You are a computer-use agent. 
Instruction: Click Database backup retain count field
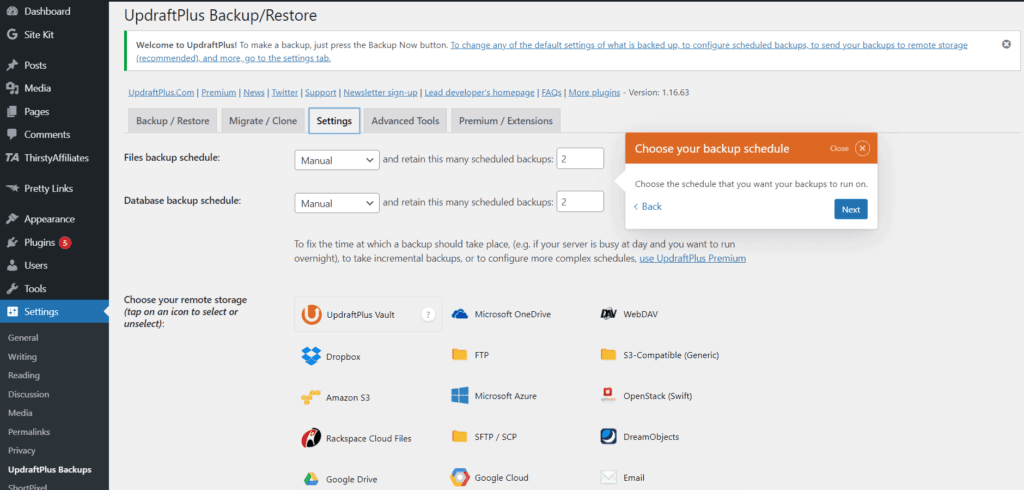[580, 202]
